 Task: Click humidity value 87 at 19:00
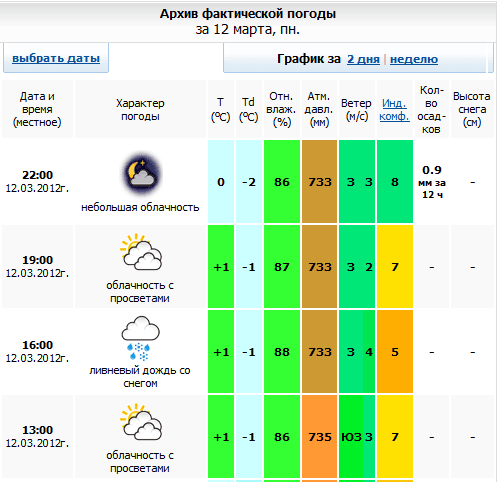[282, 267]
